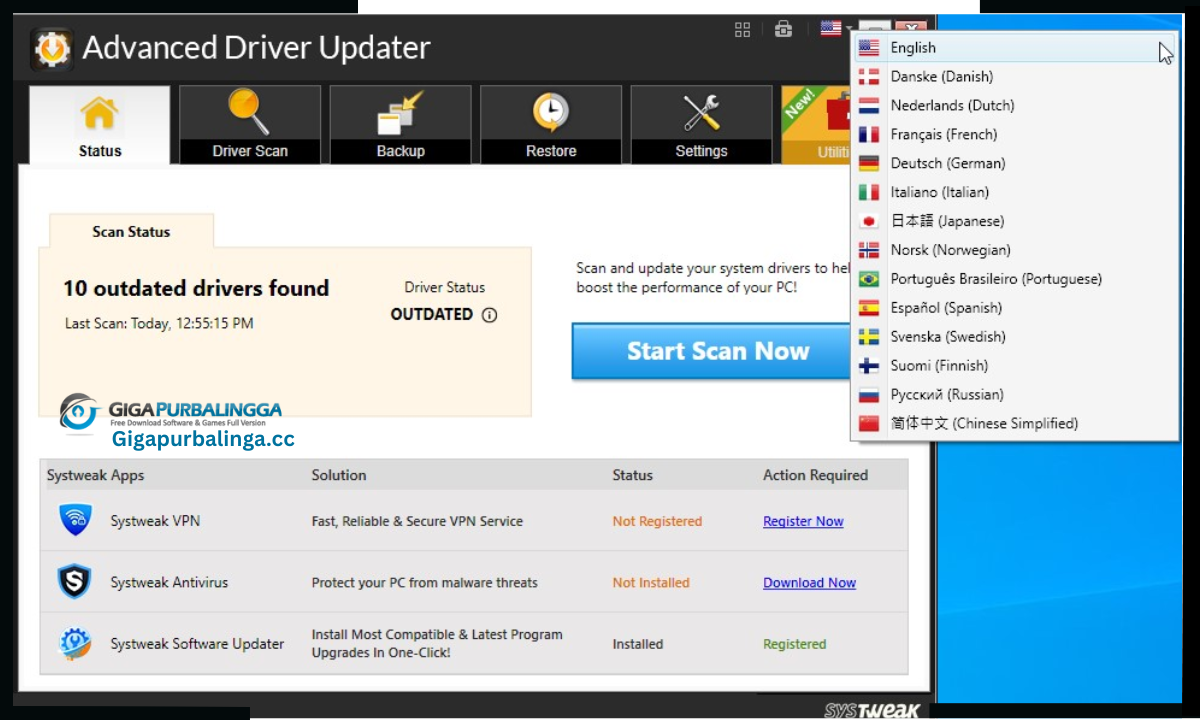1200x720 pixels.
Task: Open the Backup tab
Action: pos(400,125)
